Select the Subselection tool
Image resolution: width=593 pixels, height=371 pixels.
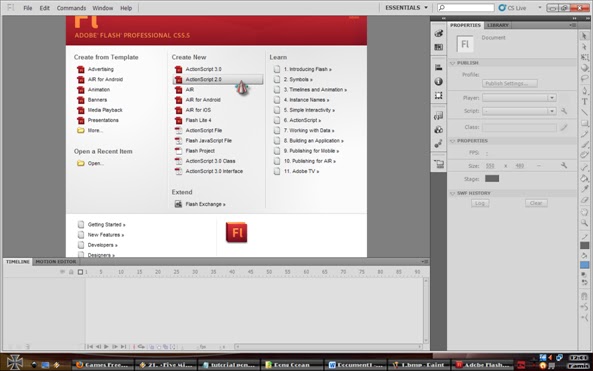tap(584, 47)
